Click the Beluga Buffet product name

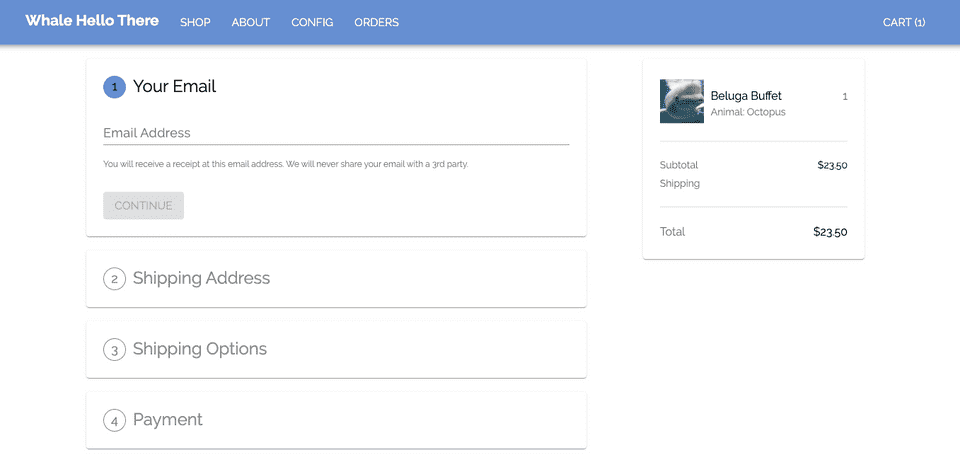pos(746,96)
